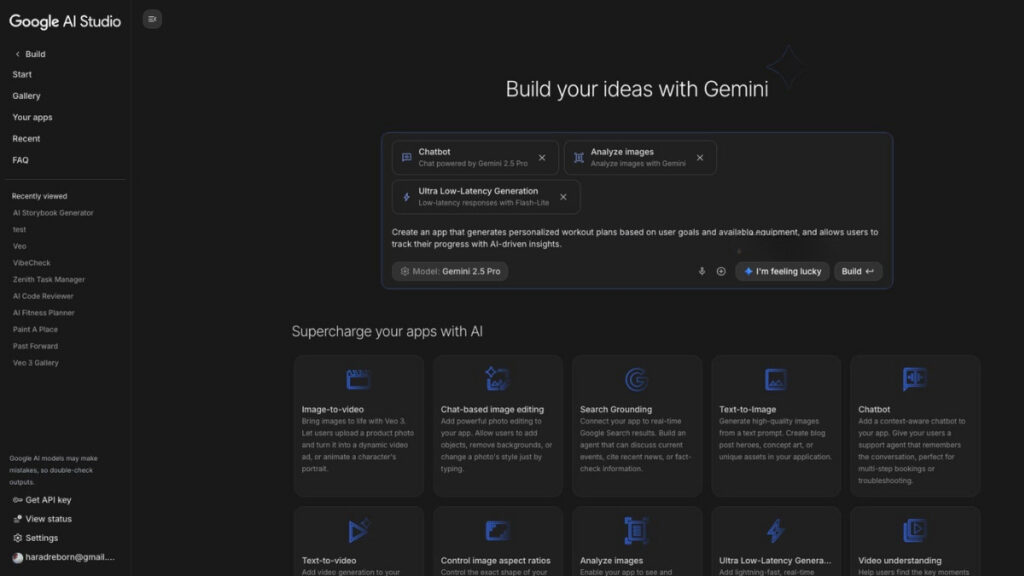Image resolution: width=1024 pixels, height=576 pixels.
Task: Open Settings from the sidebar
Action: point(41,538)
